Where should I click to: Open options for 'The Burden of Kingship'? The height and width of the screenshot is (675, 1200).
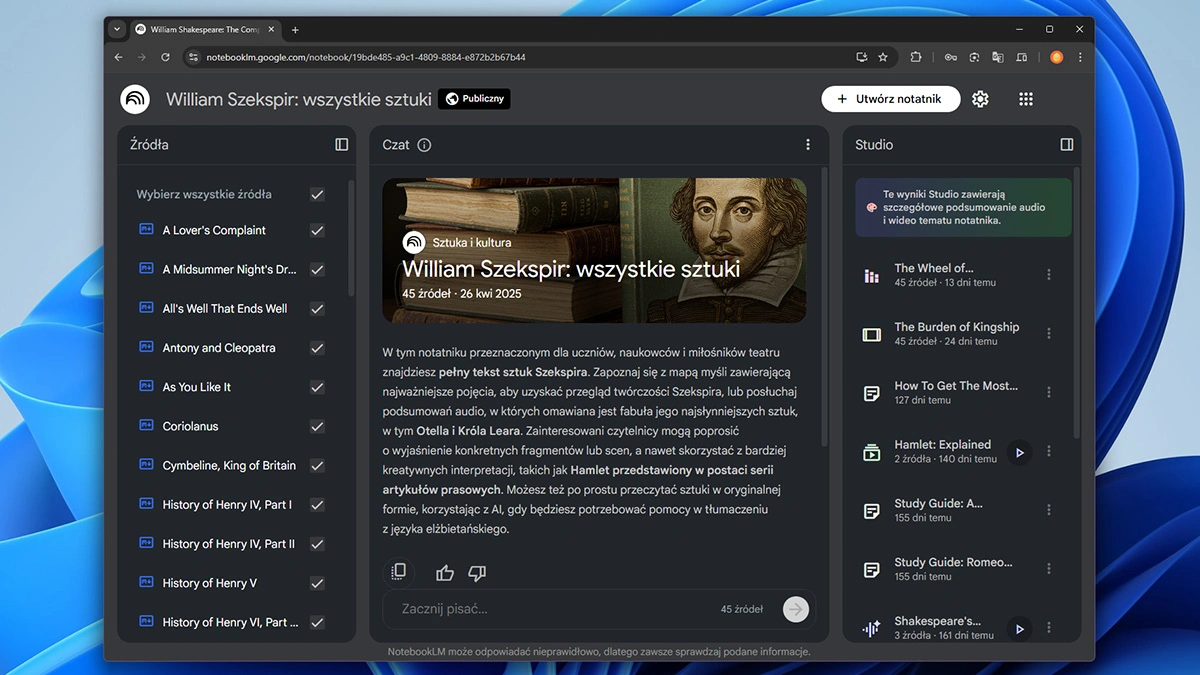(1048, 333)
